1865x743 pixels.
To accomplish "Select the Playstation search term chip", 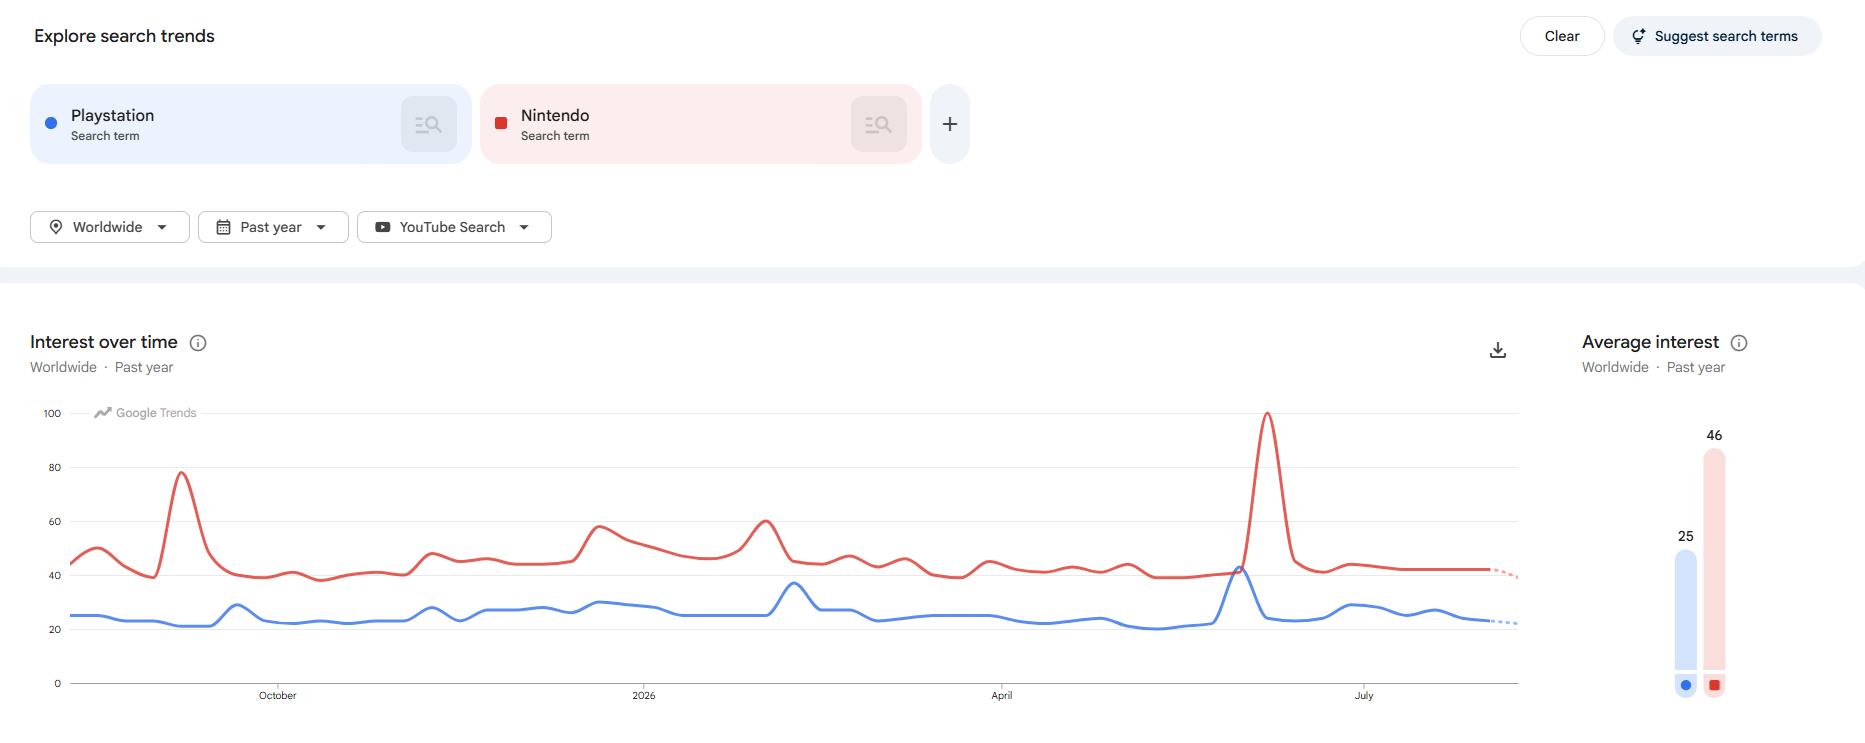I will 251,124.
